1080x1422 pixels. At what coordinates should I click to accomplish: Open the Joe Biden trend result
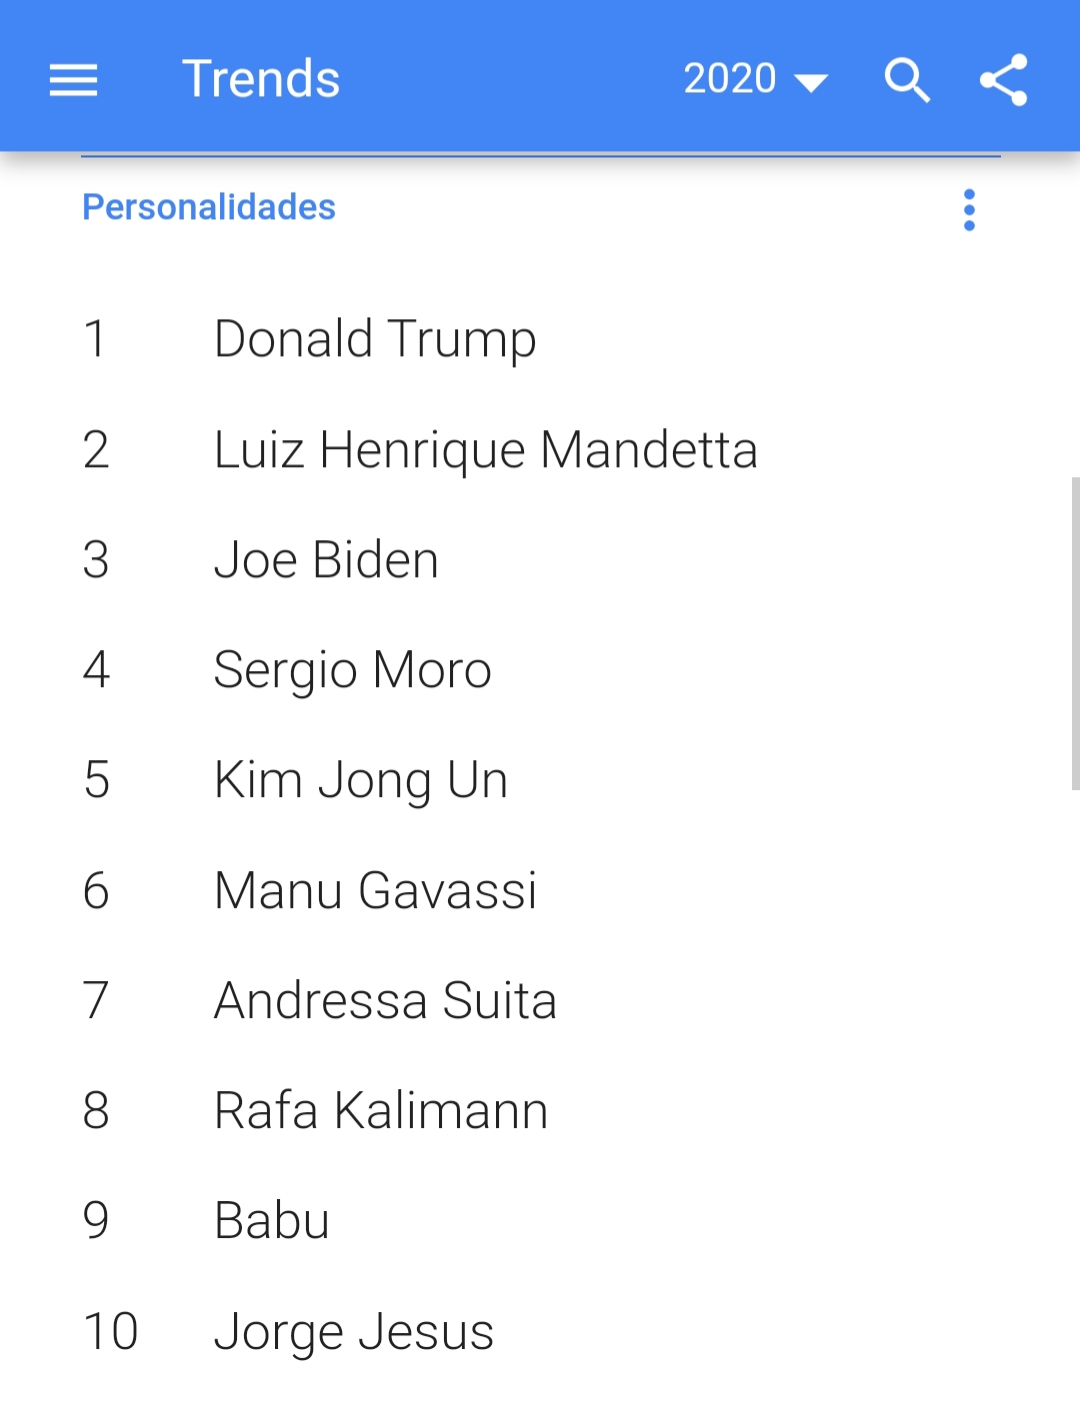point(326,559)
